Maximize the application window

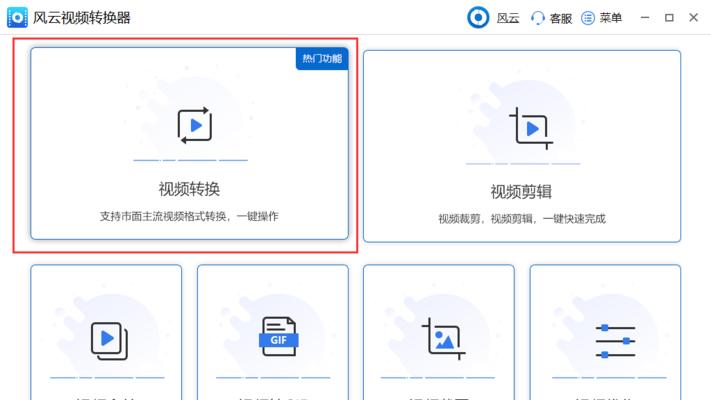pyautogui.click(x=669, y=18)
